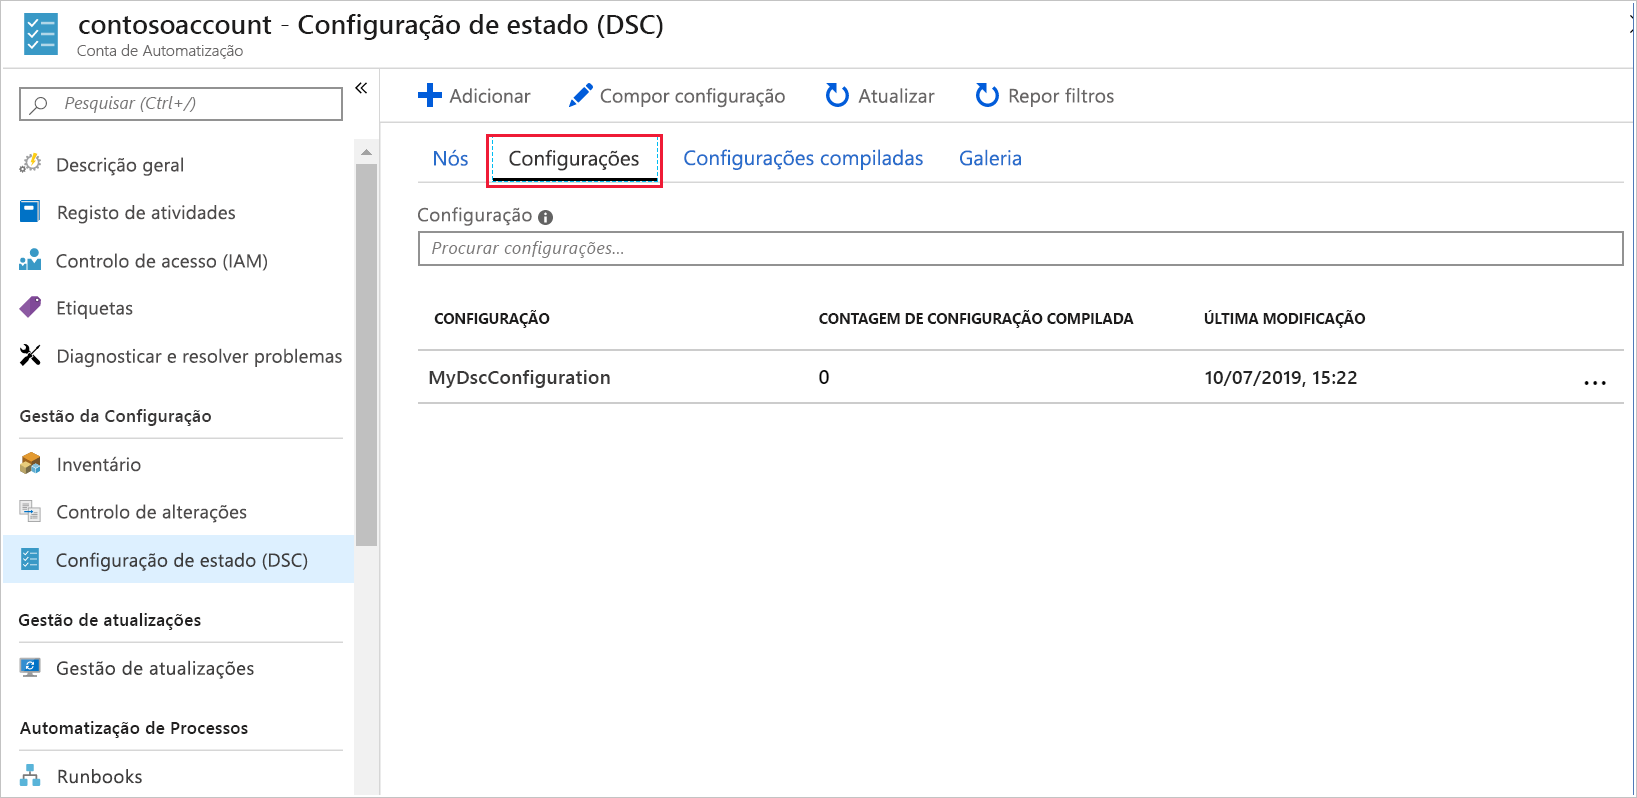Image resolution: width=1637 pixels, height=798 pixels.
Task: Open MyDscConfiguration configuration
Action: click(x=519, y=377)
